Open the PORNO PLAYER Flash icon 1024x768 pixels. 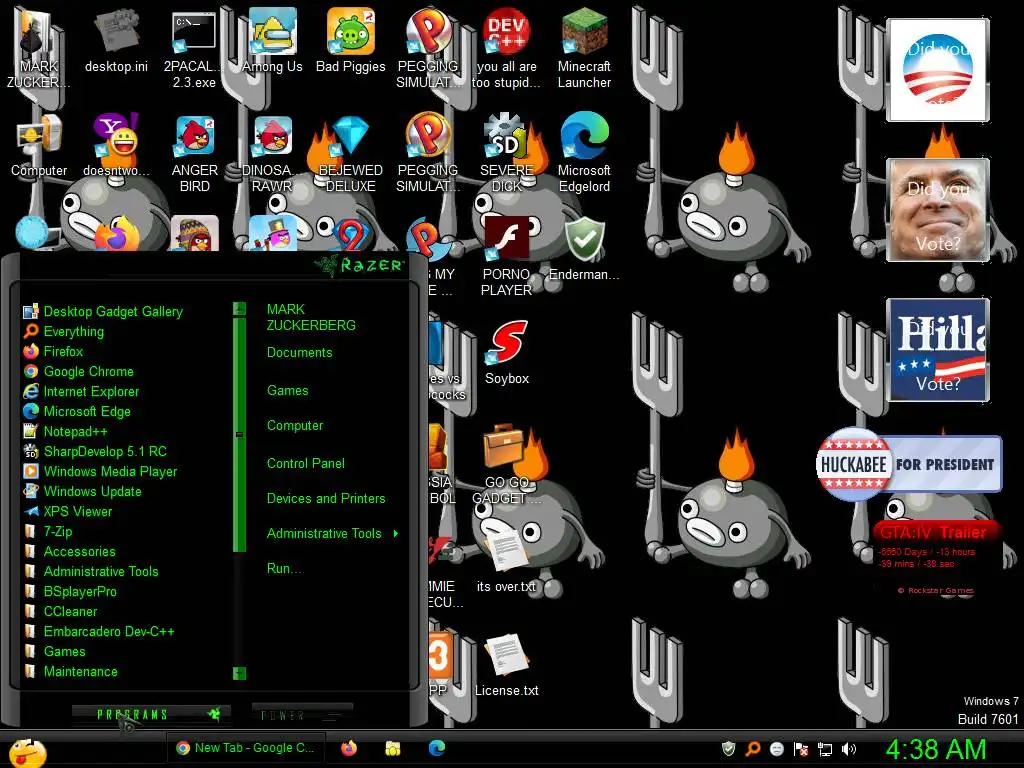(506, 256)
